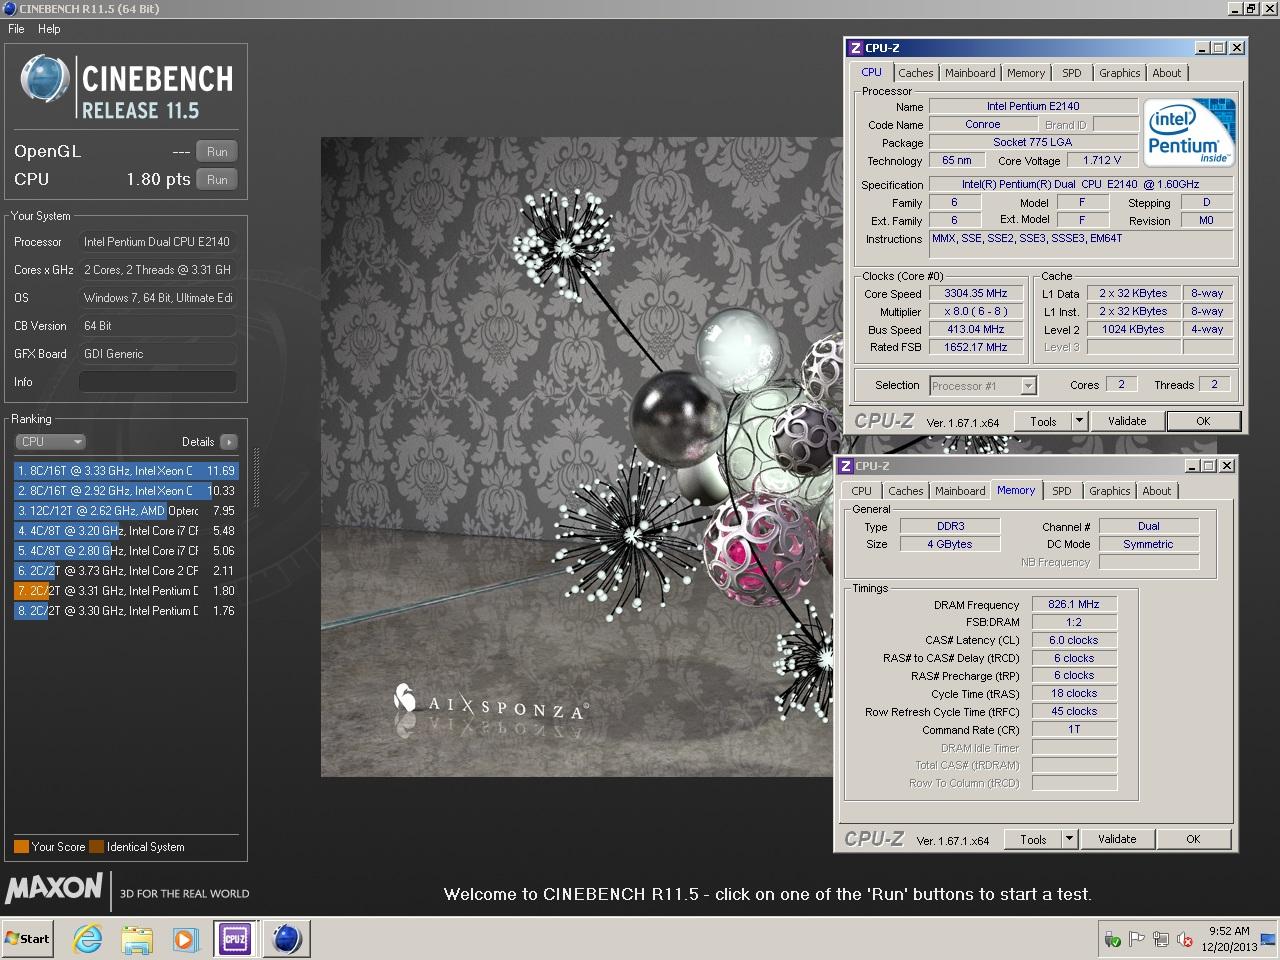Click the muted volume tray icon
Viewport: 1280px width, 960px height.
(1185, 939)
